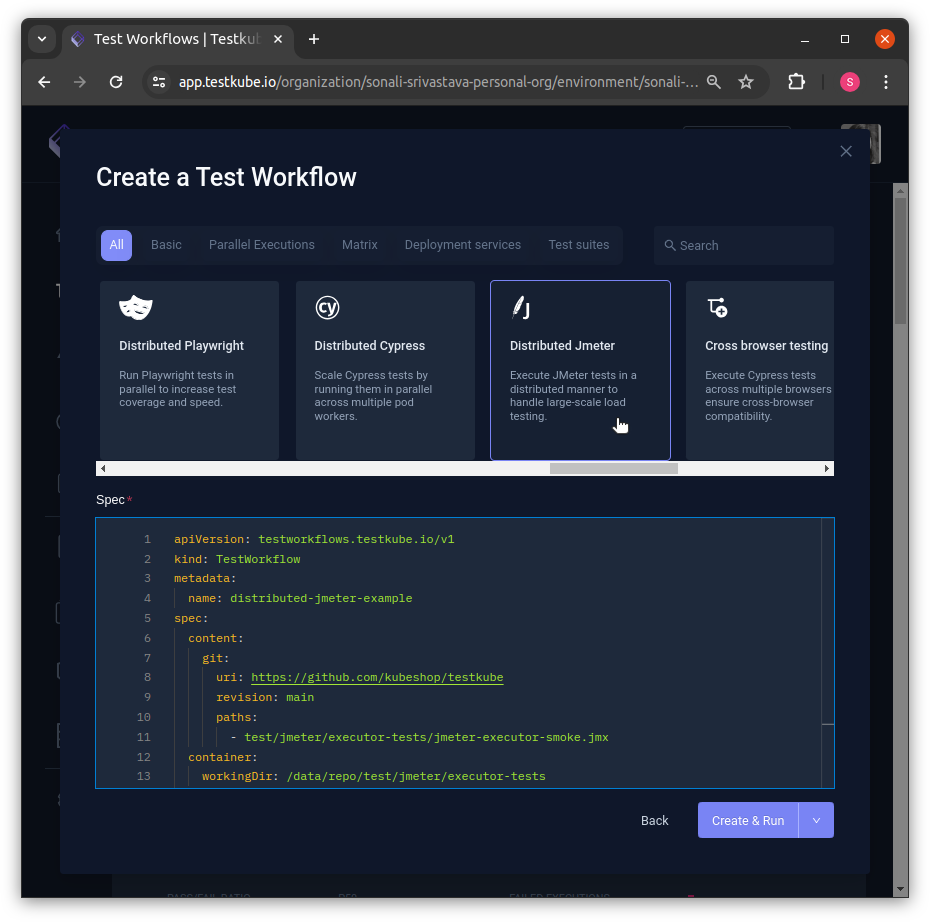Go back in browser history
Viewport: 930px width, 922px height.
click(44, 82)
